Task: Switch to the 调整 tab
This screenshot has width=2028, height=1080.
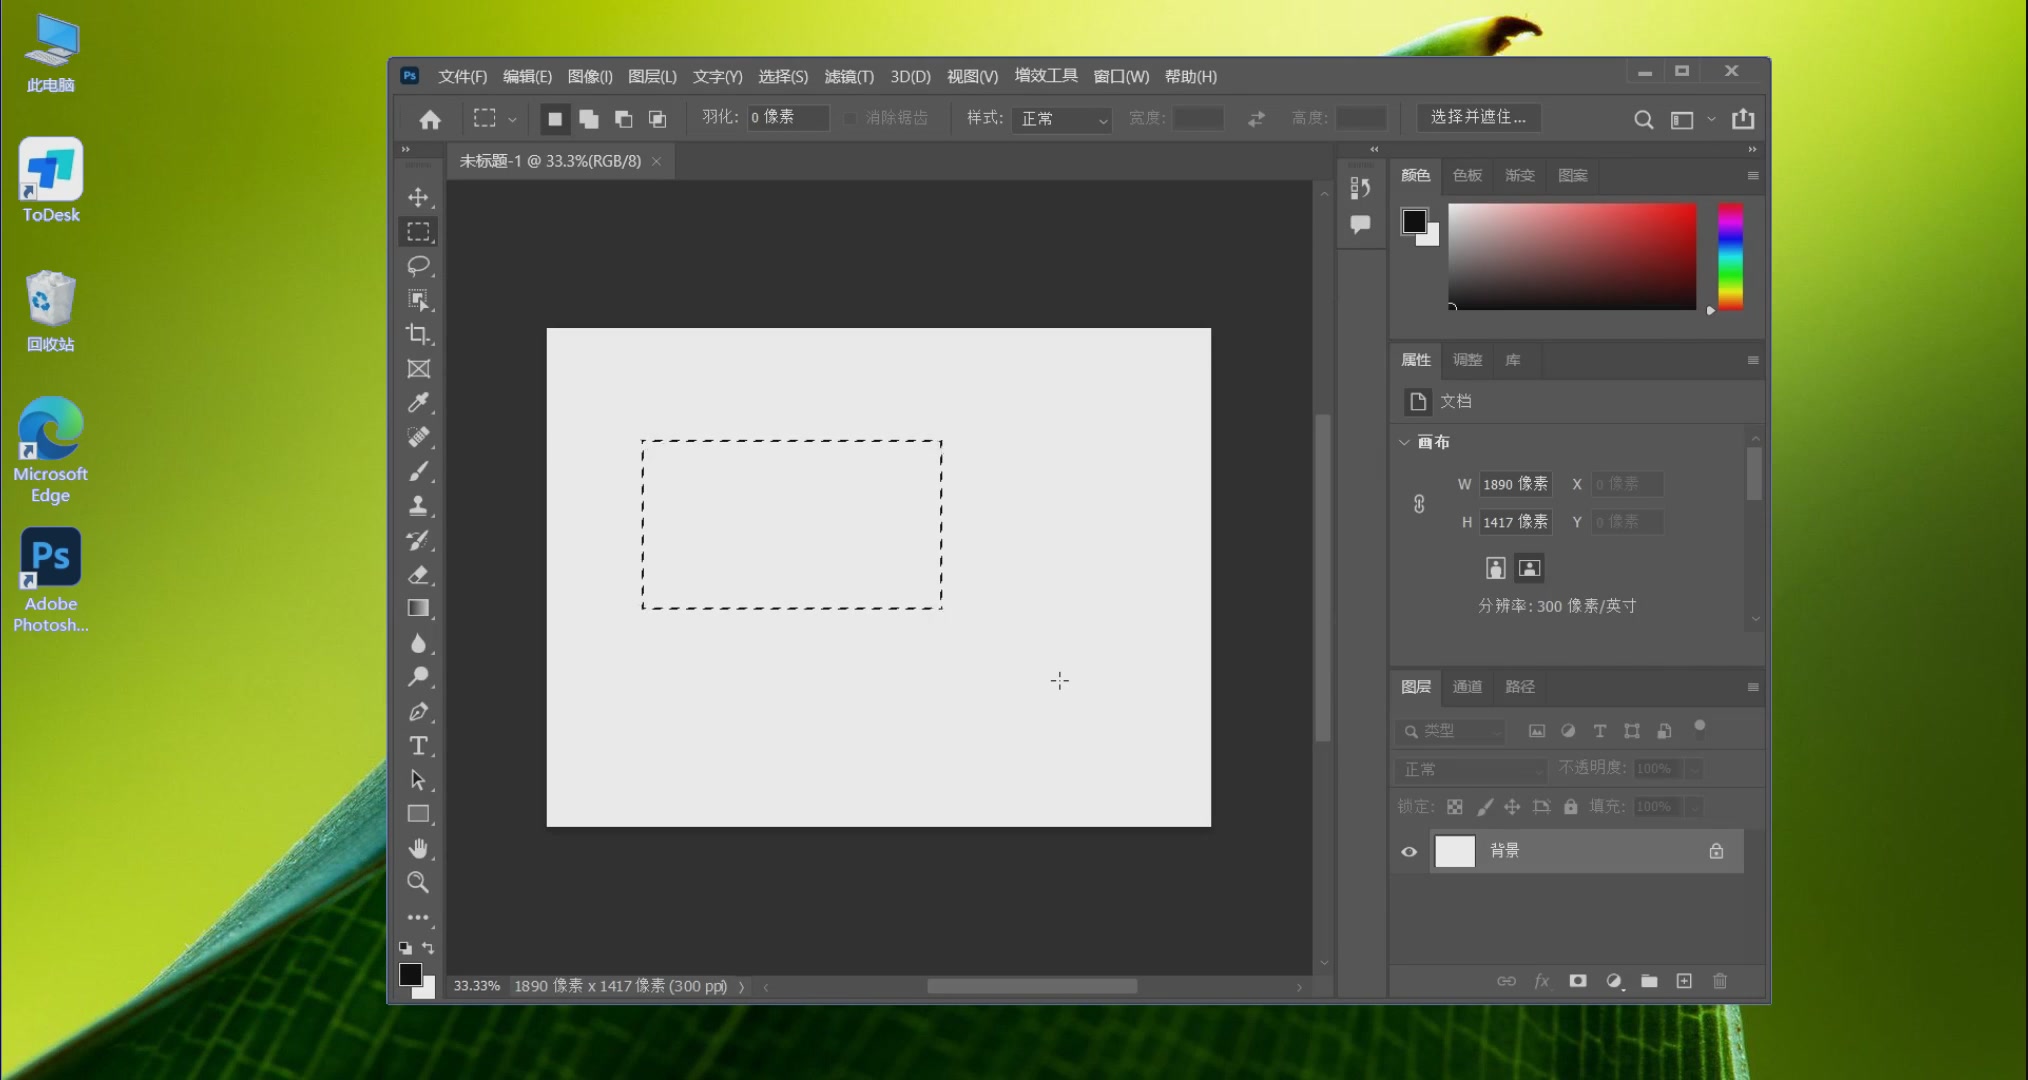Action: pos(1467,360)
